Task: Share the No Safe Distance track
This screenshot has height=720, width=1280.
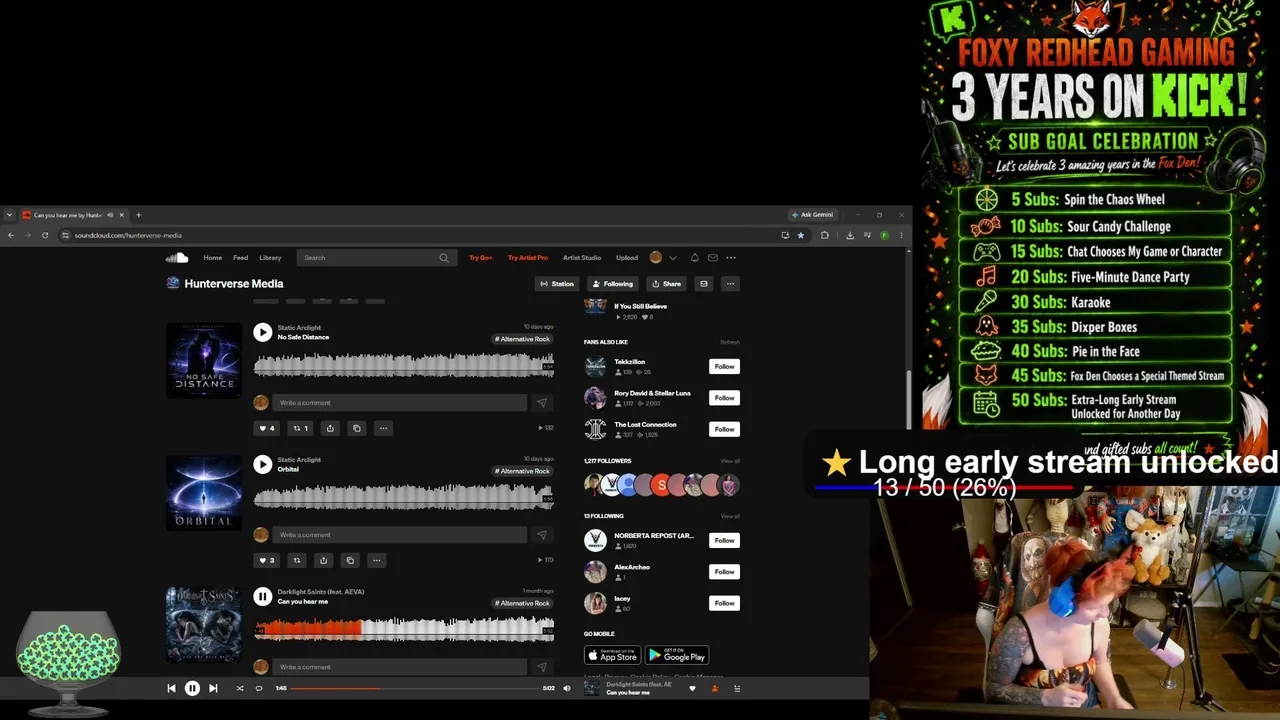Action: click(330, 428)
